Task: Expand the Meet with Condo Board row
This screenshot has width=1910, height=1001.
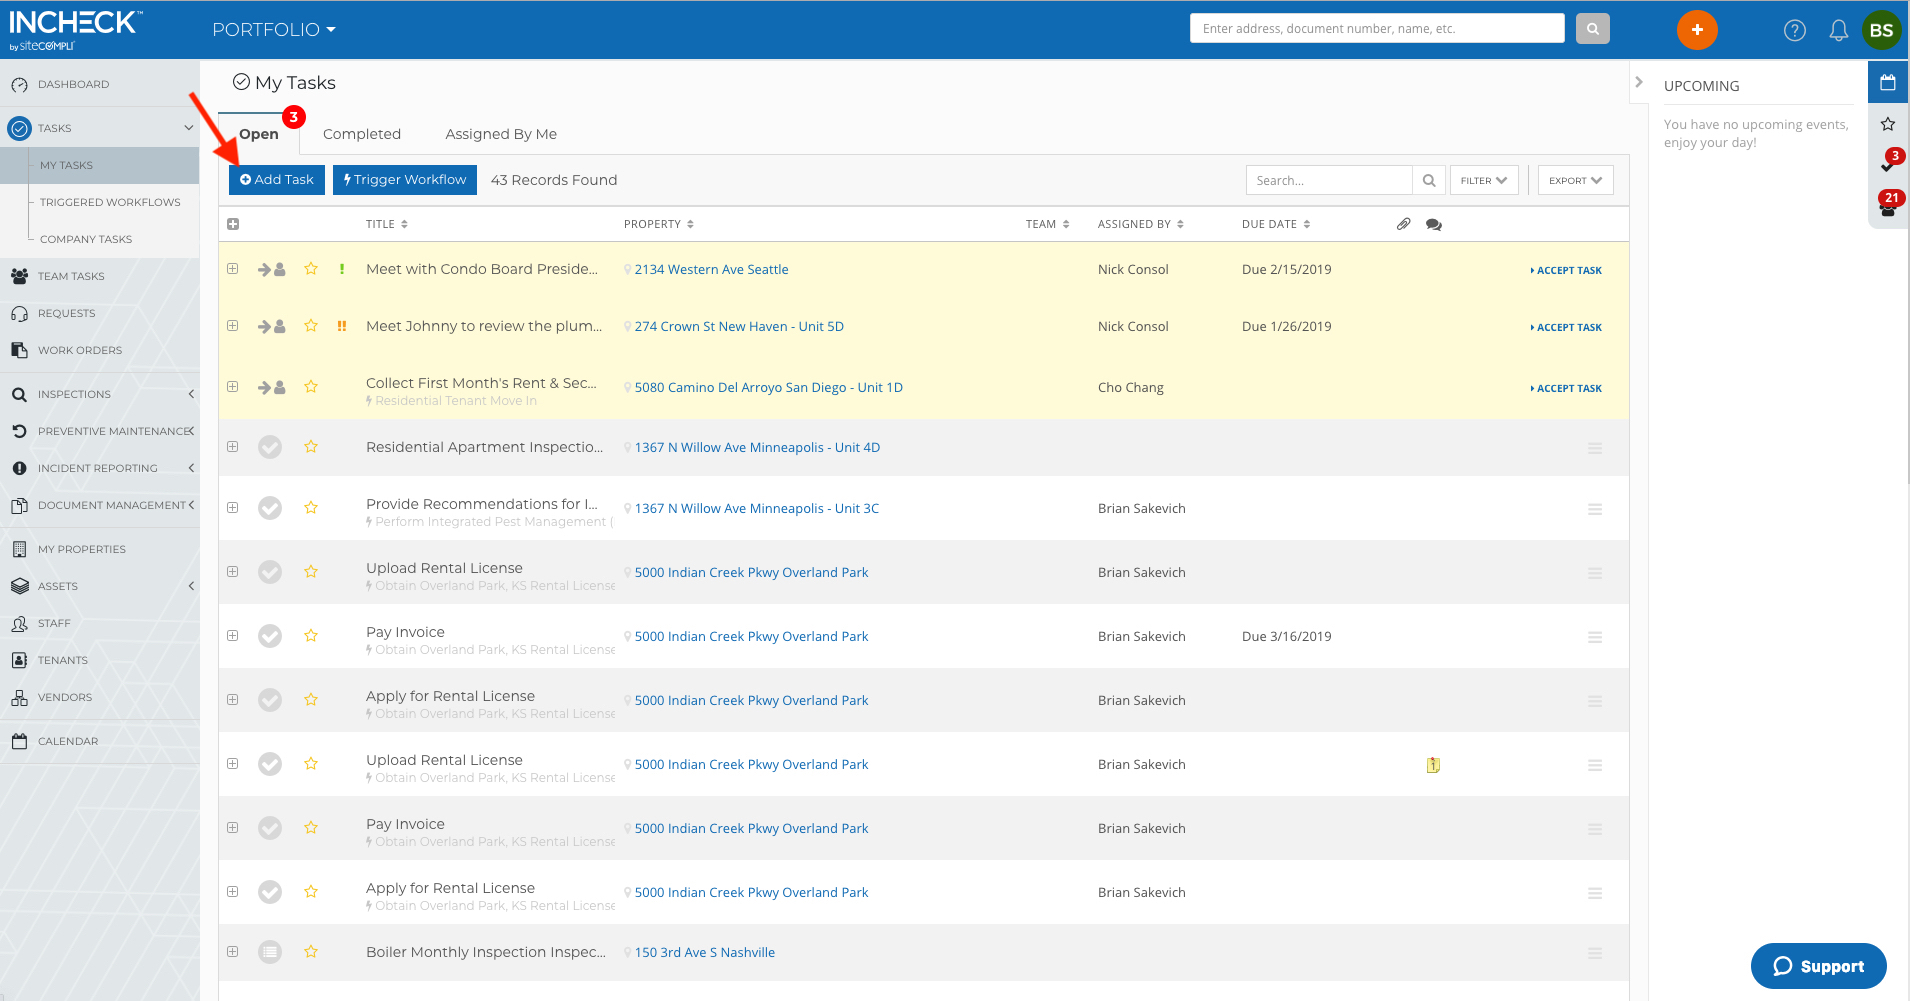Action: click(233, 269)
